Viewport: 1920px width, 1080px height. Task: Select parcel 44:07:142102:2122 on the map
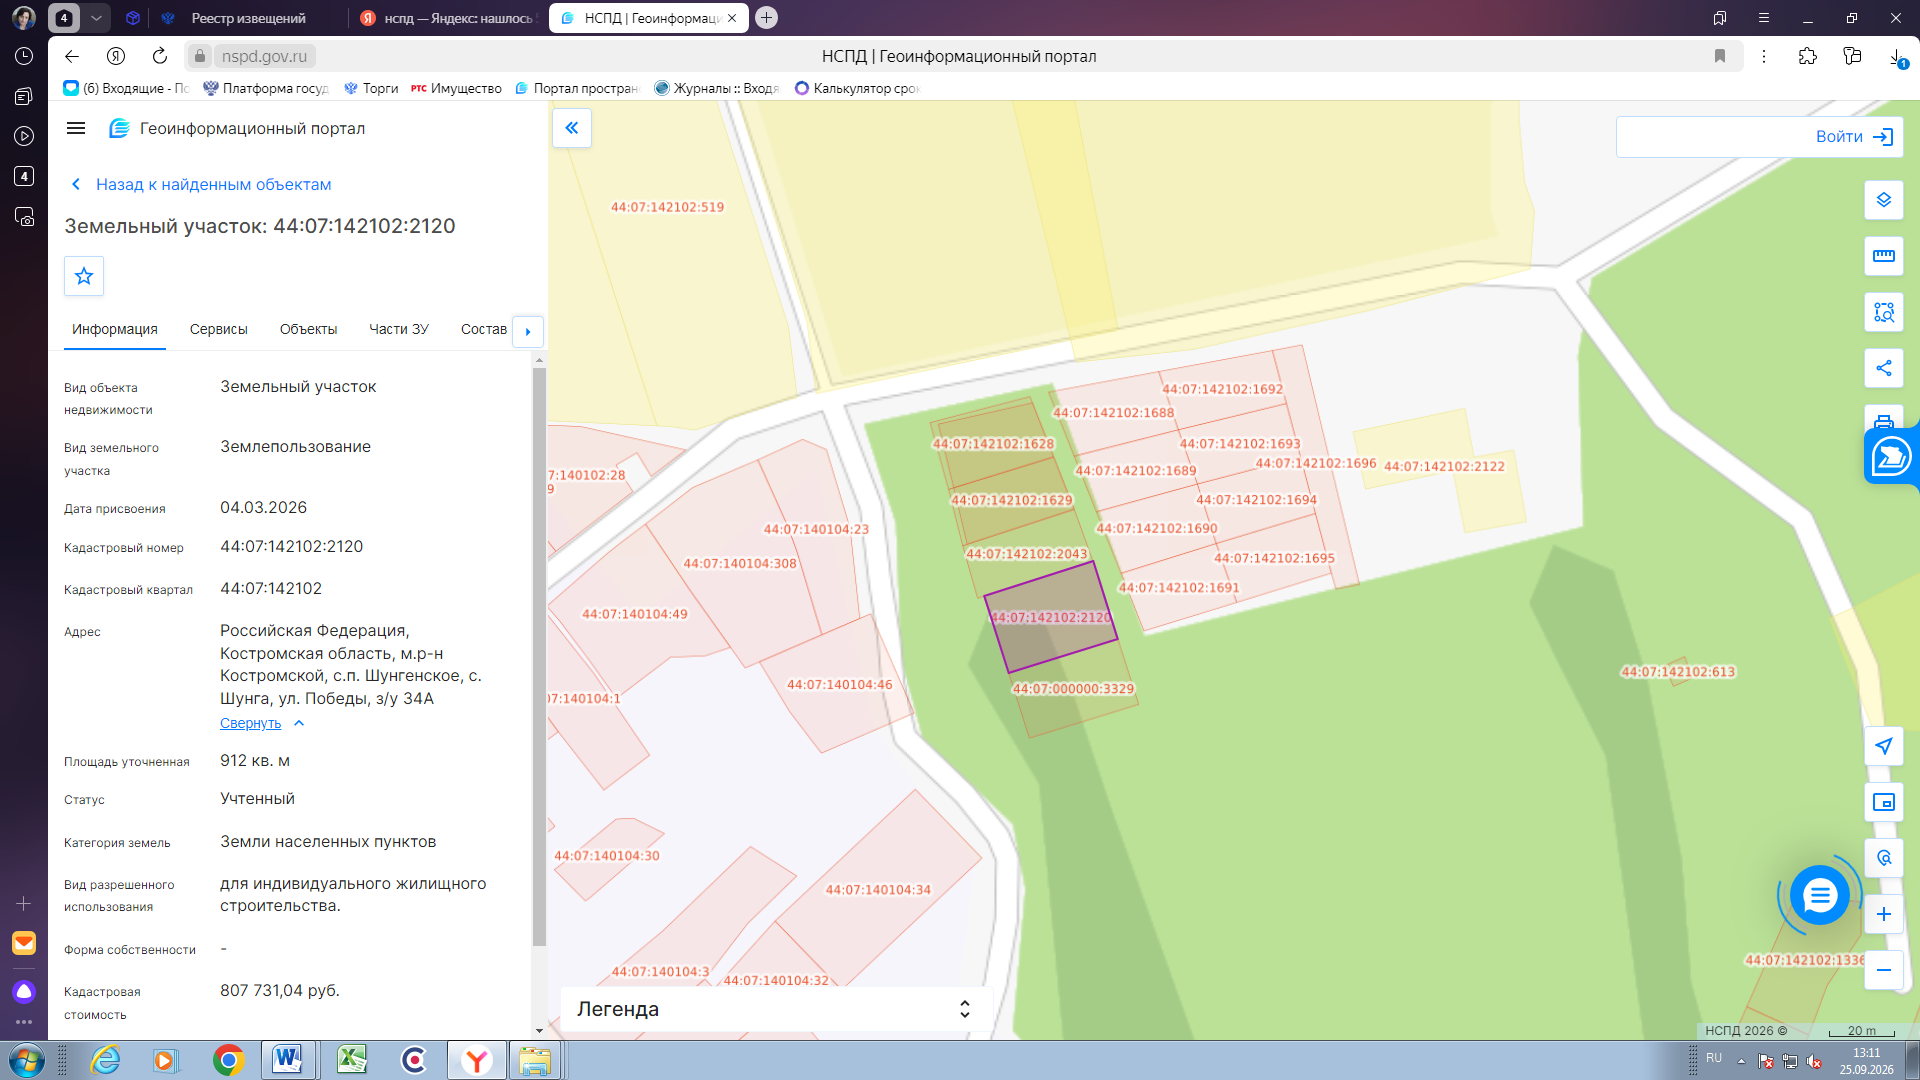(1444, 466)
